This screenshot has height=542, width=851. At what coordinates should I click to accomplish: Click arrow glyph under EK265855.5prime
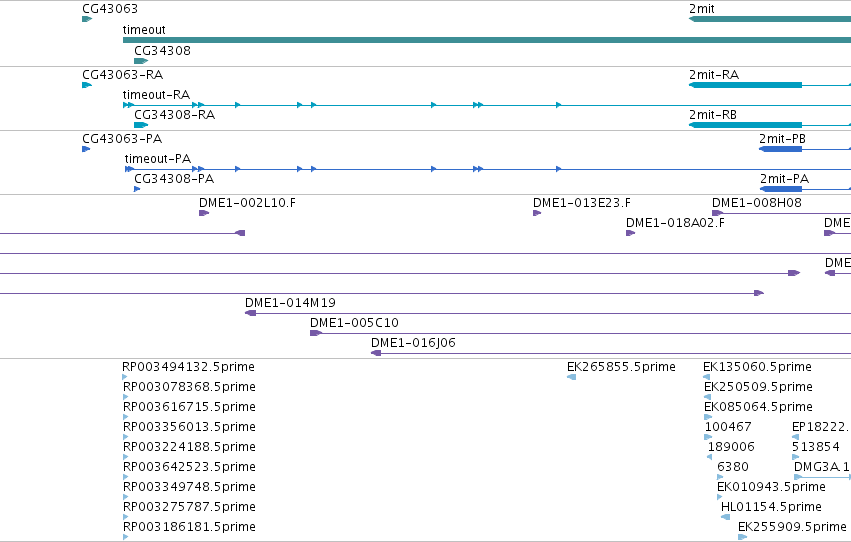click(x=571, y=377)
